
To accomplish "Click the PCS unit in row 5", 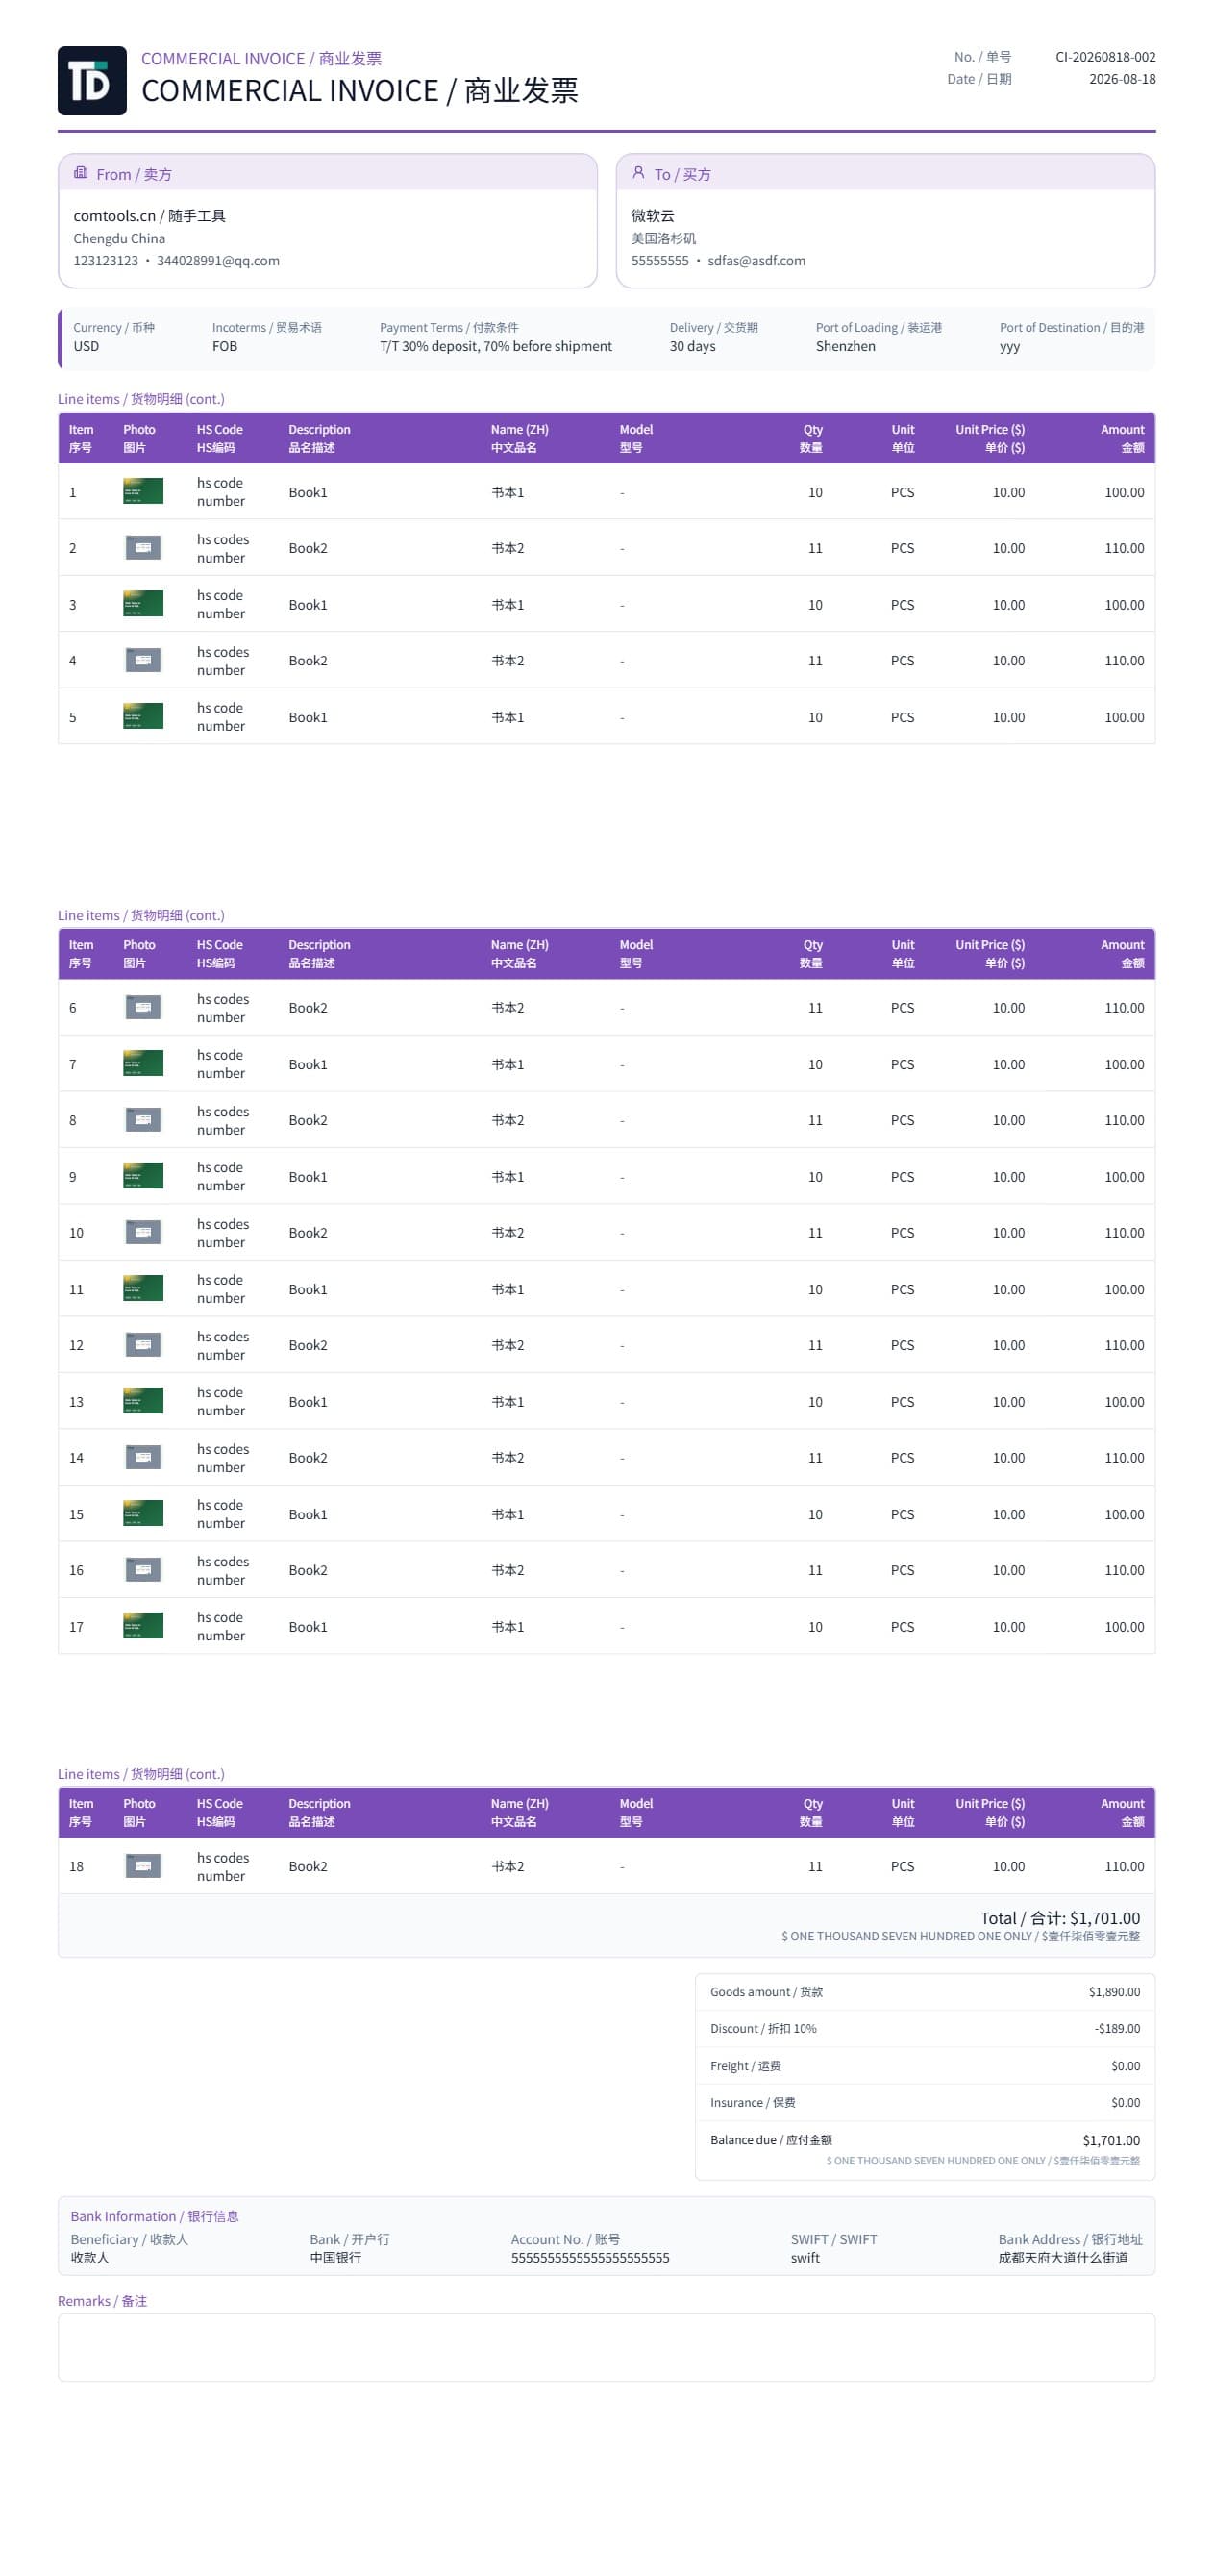I will (902, 717).
